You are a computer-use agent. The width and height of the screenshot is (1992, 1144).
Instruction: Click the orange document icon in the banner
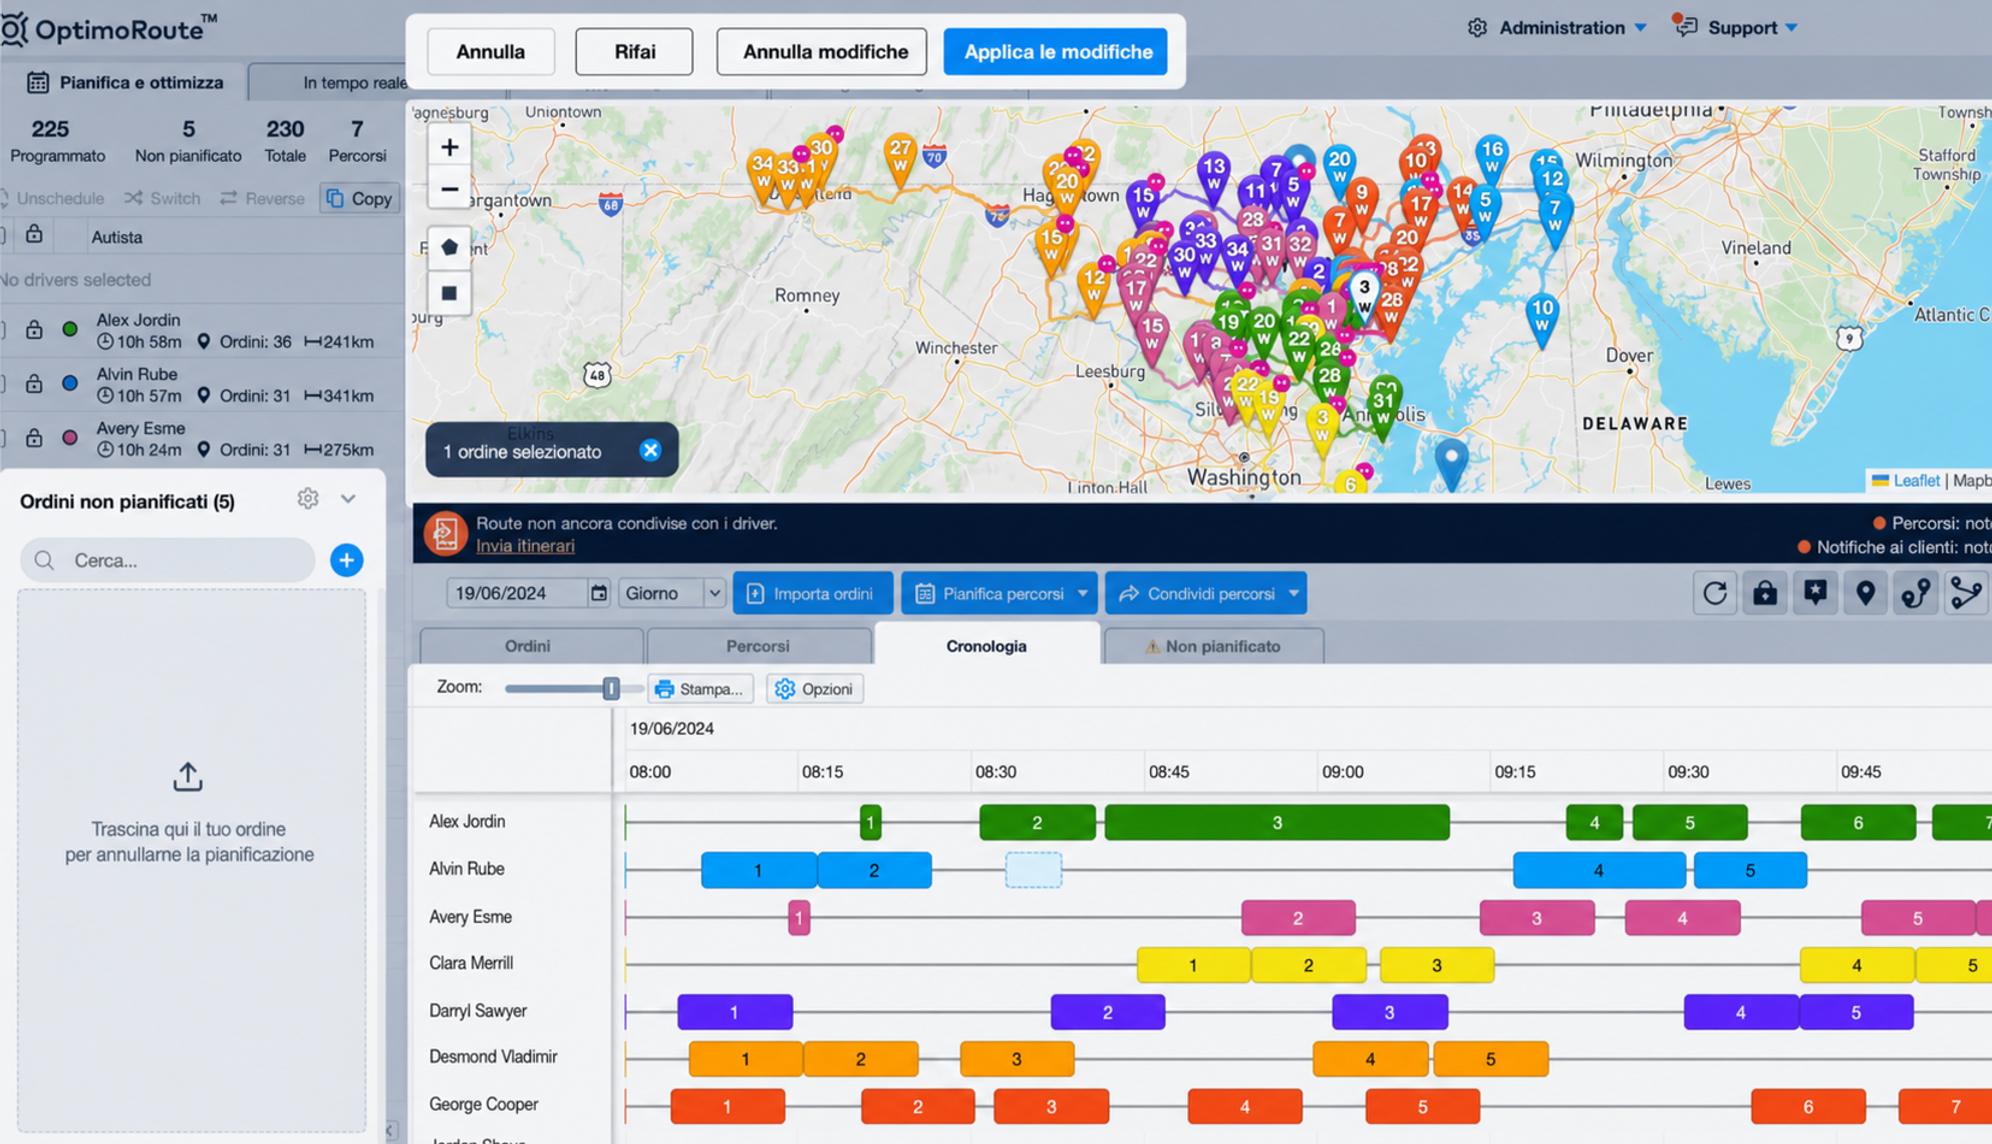click(x=445, y=533)
